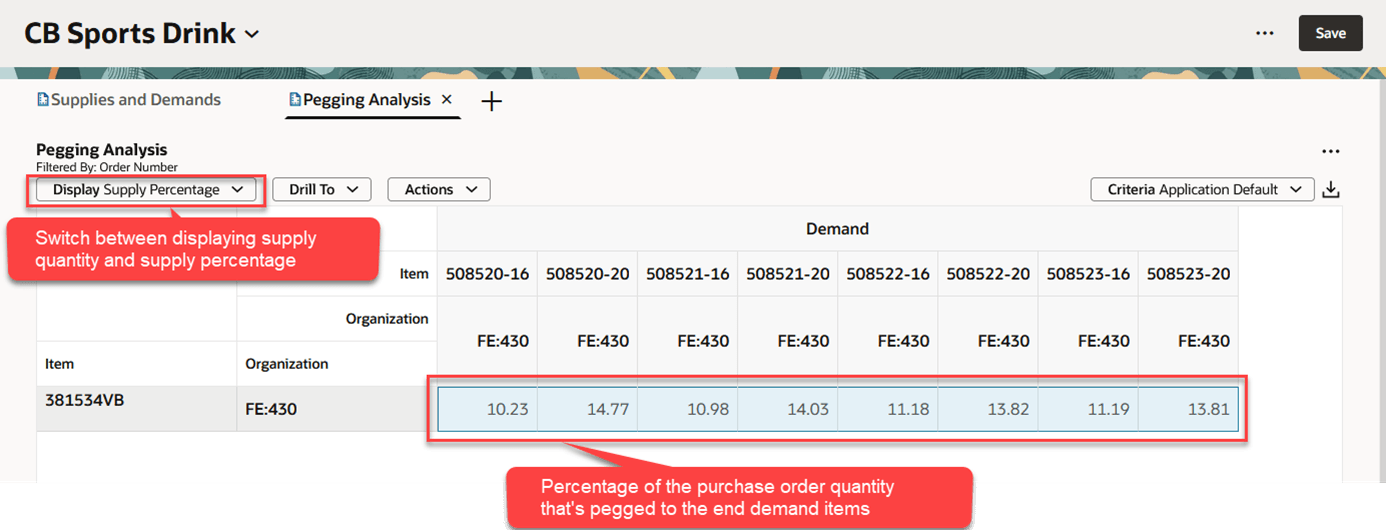Screen dimensions: 1386x530
Task: Select the FE:430 row organization cell
Action: pyautogui.click(x=337, y=409)
